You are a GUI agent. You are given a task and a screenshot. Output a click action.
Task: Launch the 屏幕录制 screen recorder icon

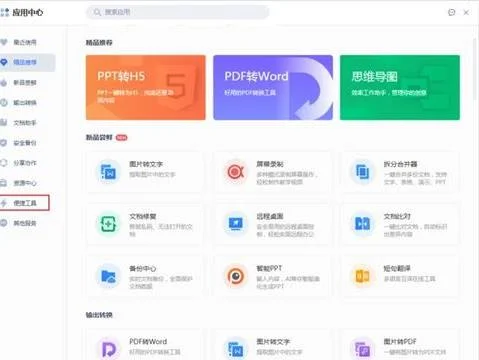[236, 172]
